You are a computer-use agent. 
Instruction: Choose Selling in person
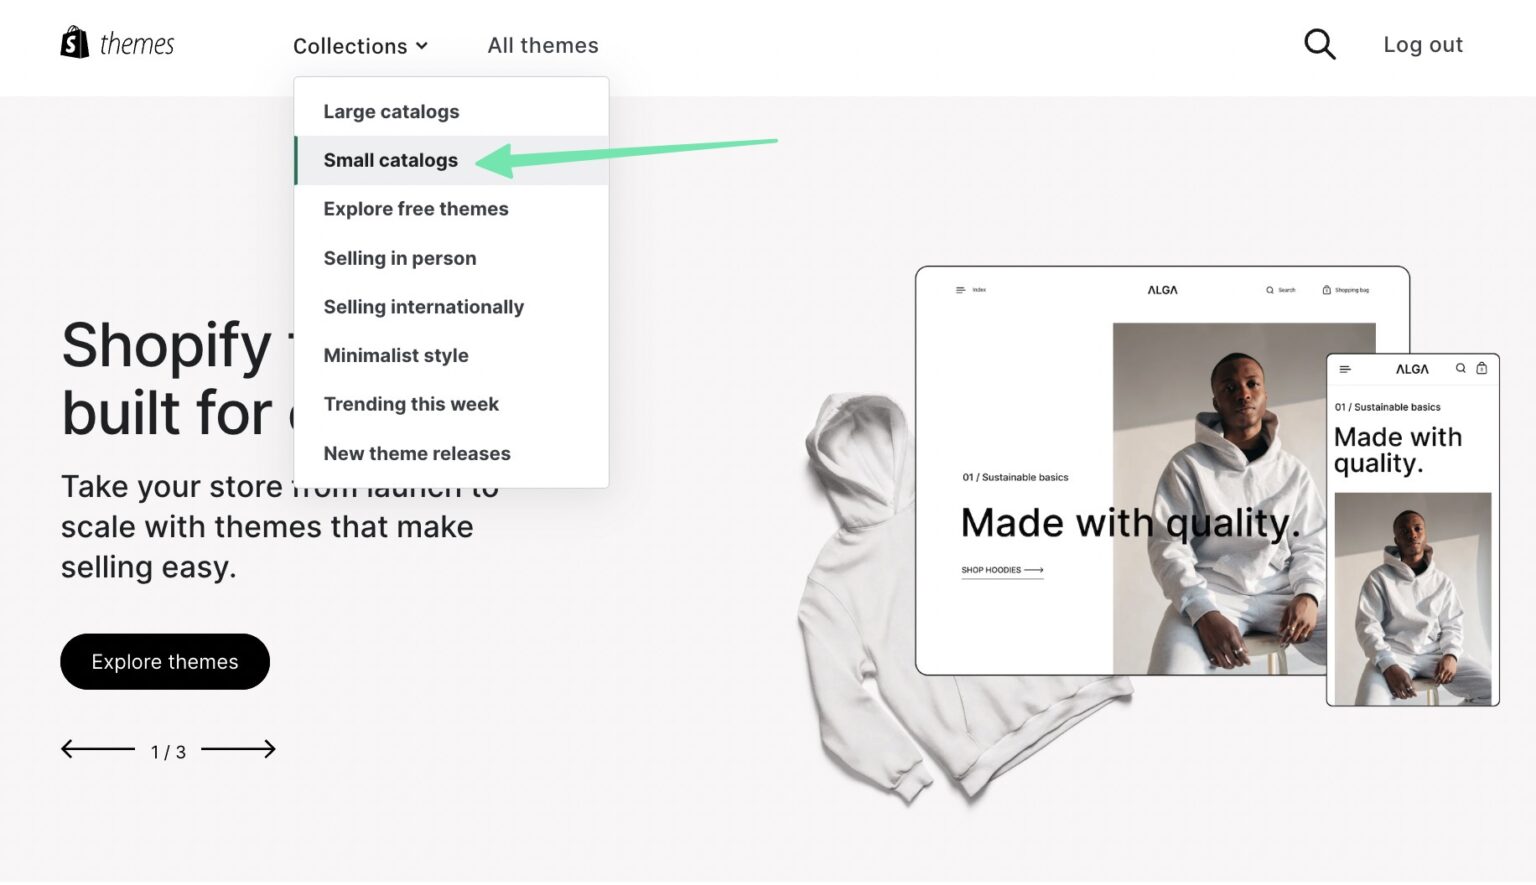(x=399, y=257)
